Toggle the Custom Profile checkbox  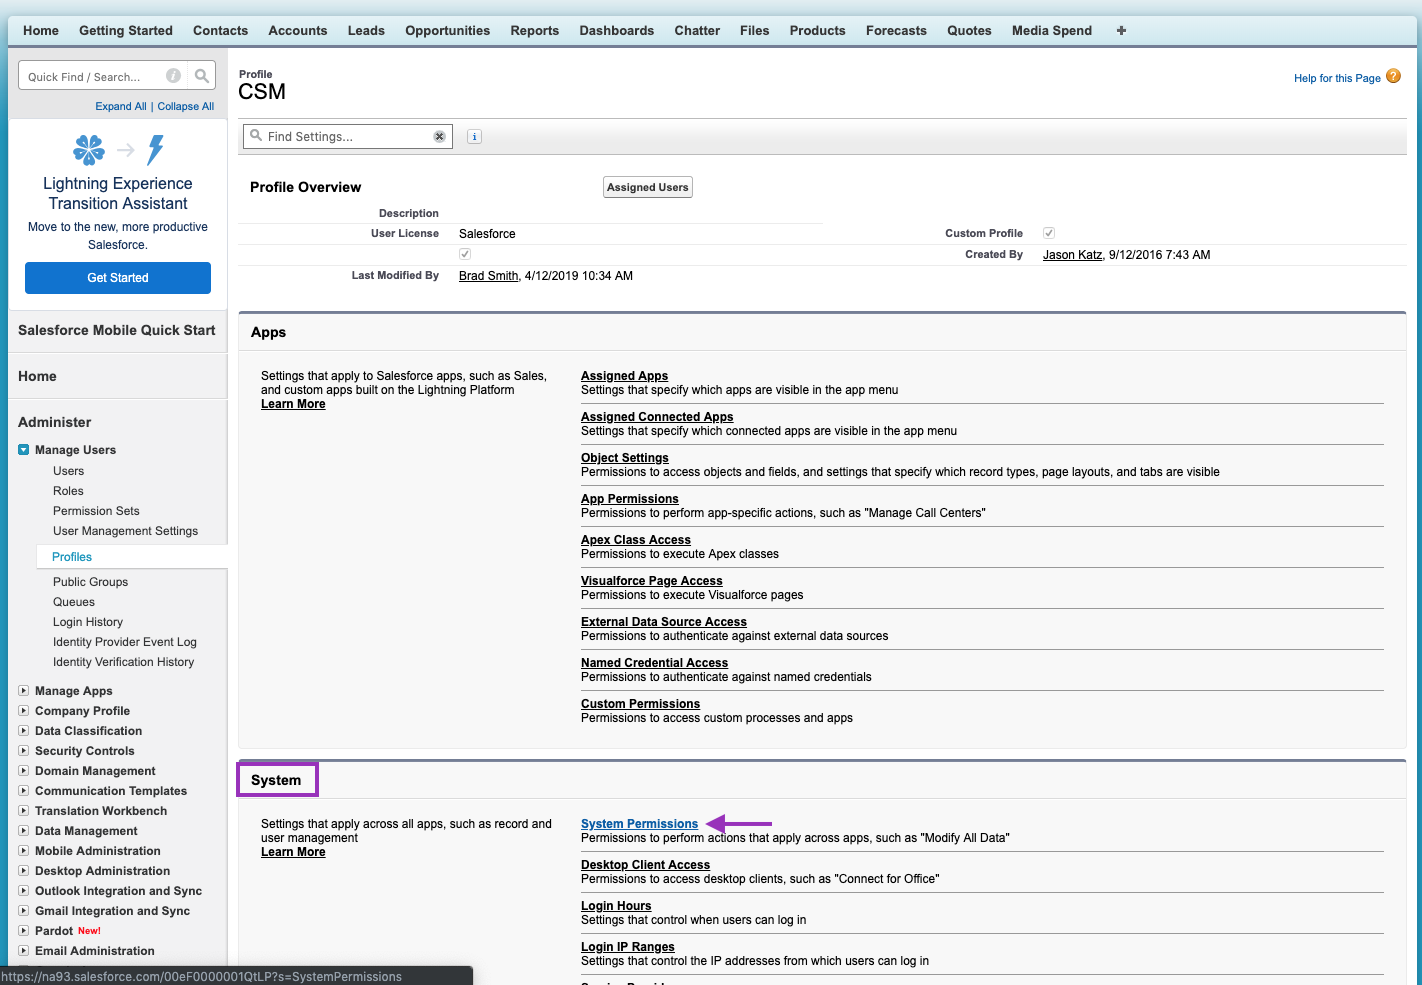point(1049,233)
